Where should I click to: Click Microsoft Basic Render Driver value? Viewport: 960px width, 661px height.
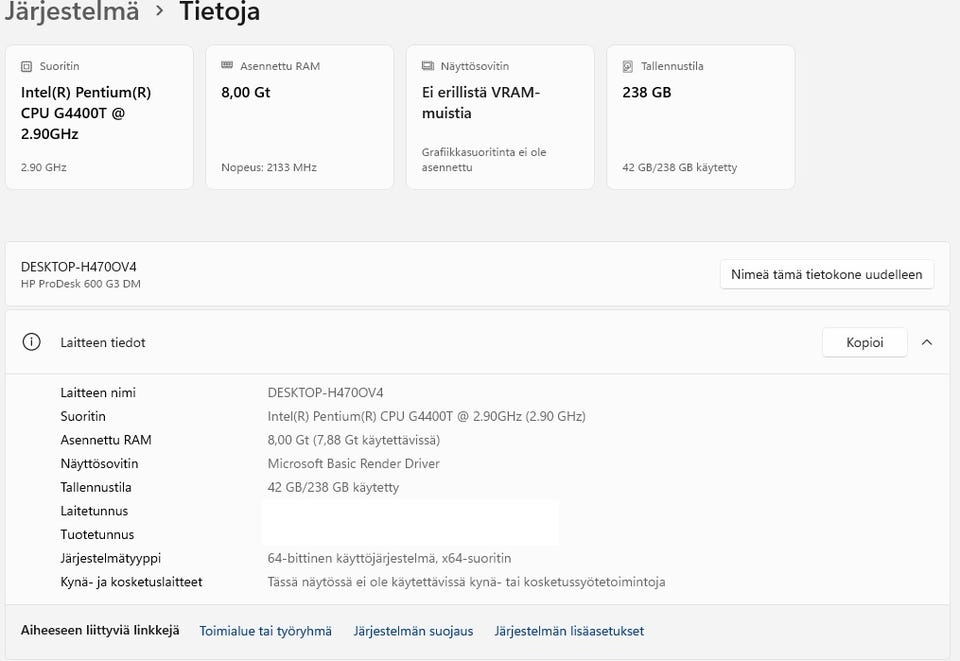click(x=353, y=464)
